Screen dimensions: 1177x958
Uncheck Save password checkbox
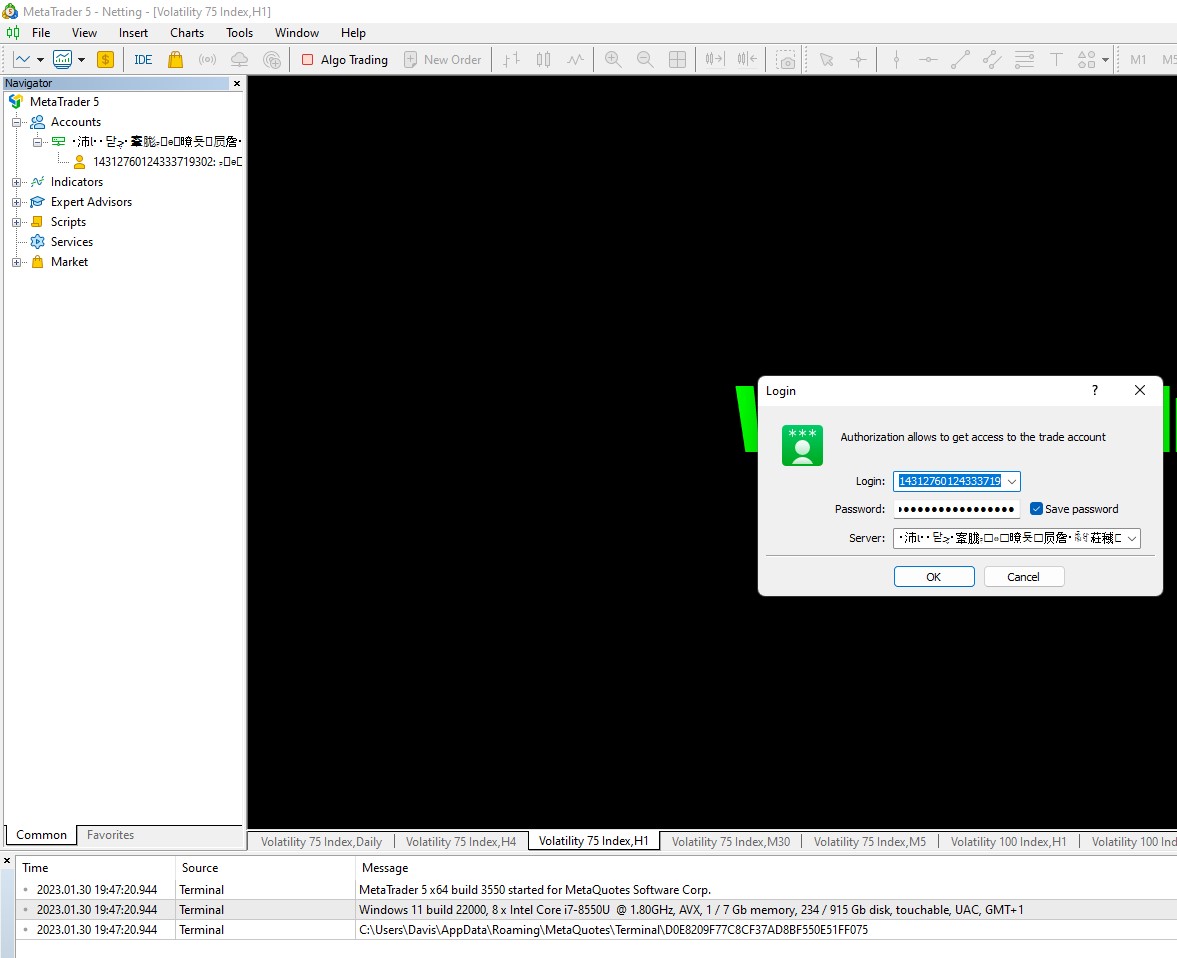pyautogui.click(x=1036, y=509)
